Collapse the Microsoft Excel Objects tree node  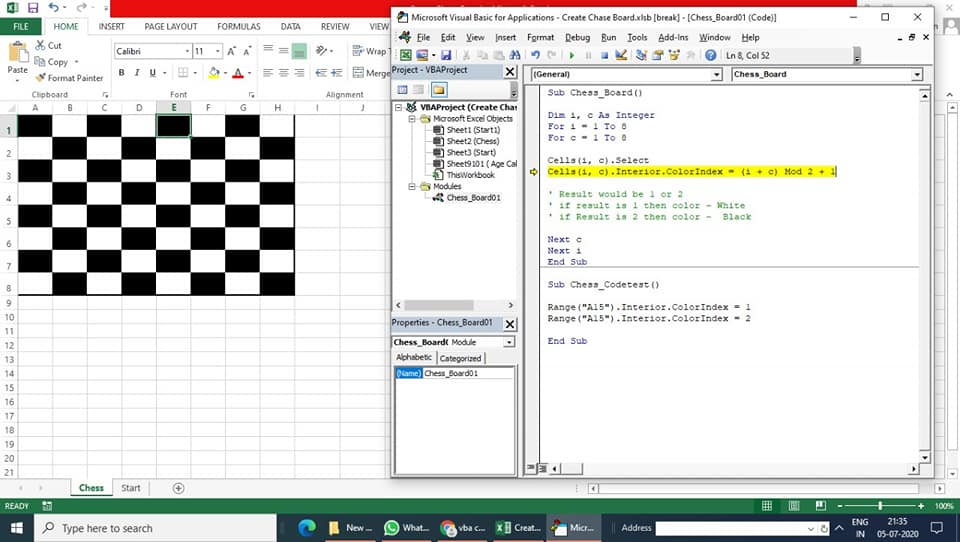click(412, 119)
